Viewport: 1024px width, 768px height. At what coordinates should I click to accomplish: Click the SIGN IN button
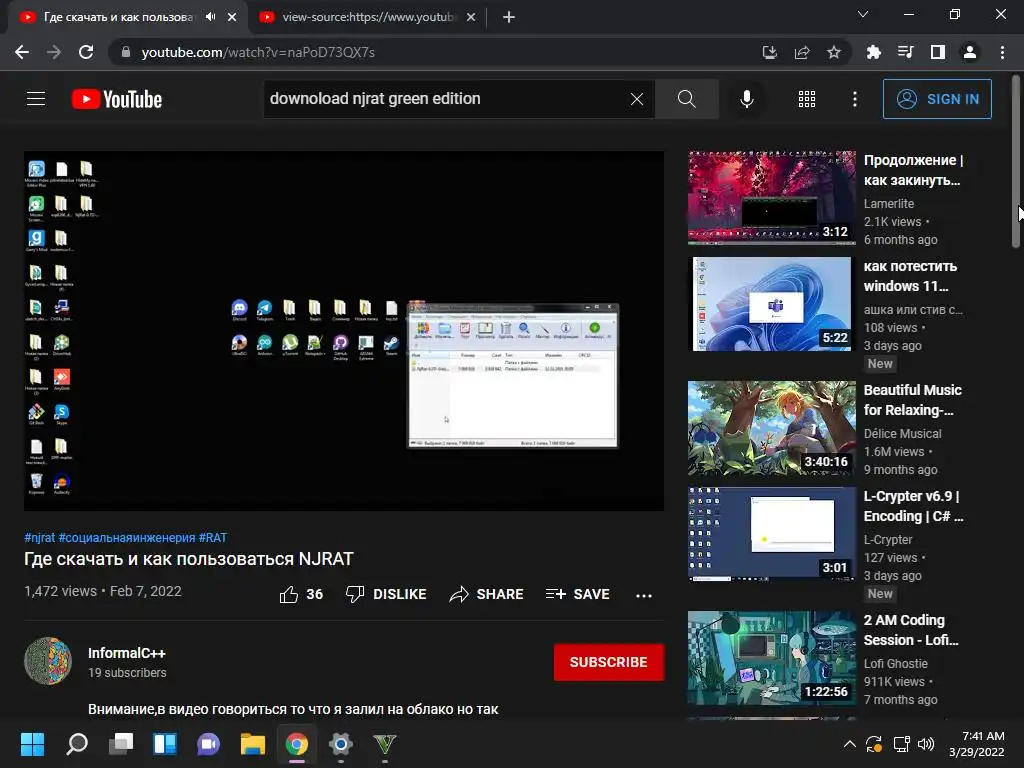click(x=937, y=99)
